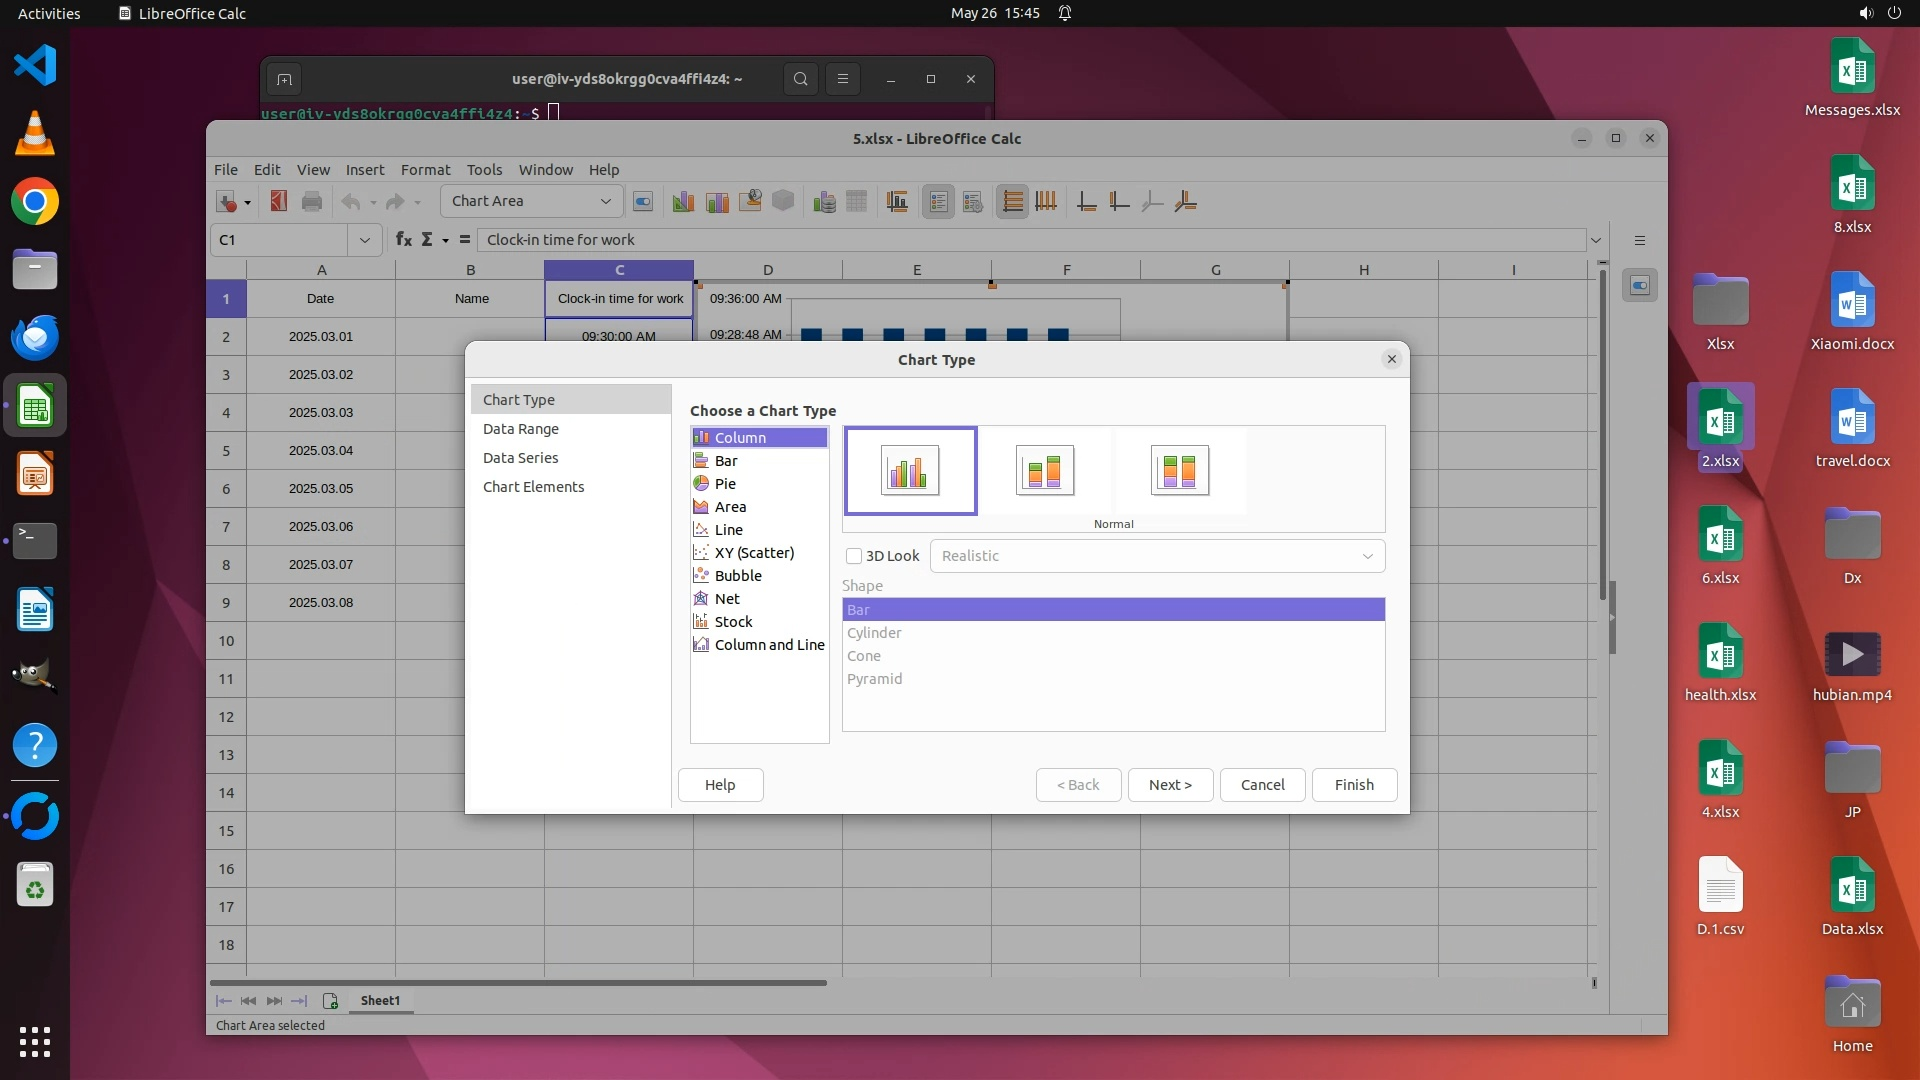The width and height of the screenshot is (1920, 1080).
Task: Click the Next button
Action: tap(1170, 785)
